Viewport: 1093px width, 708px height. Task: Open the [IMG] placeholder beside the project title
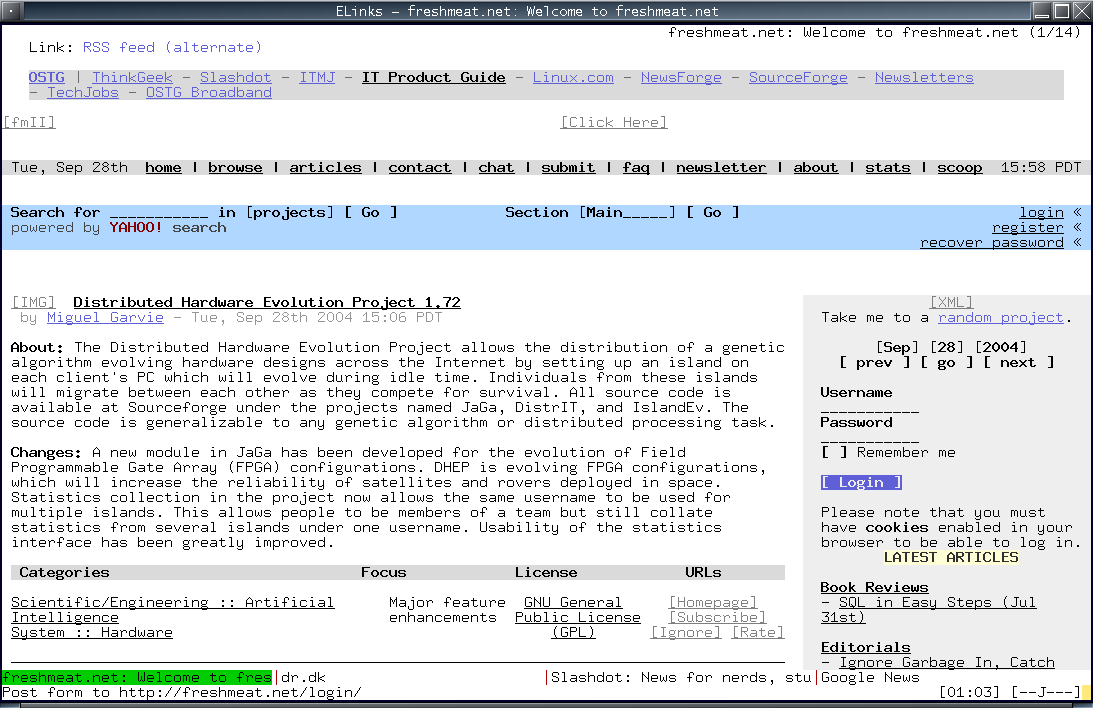click(33, 302)
